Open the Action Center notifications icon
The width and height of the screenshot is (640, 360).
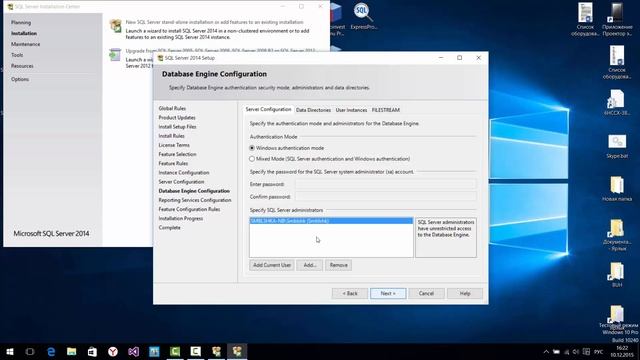[587, 351]
